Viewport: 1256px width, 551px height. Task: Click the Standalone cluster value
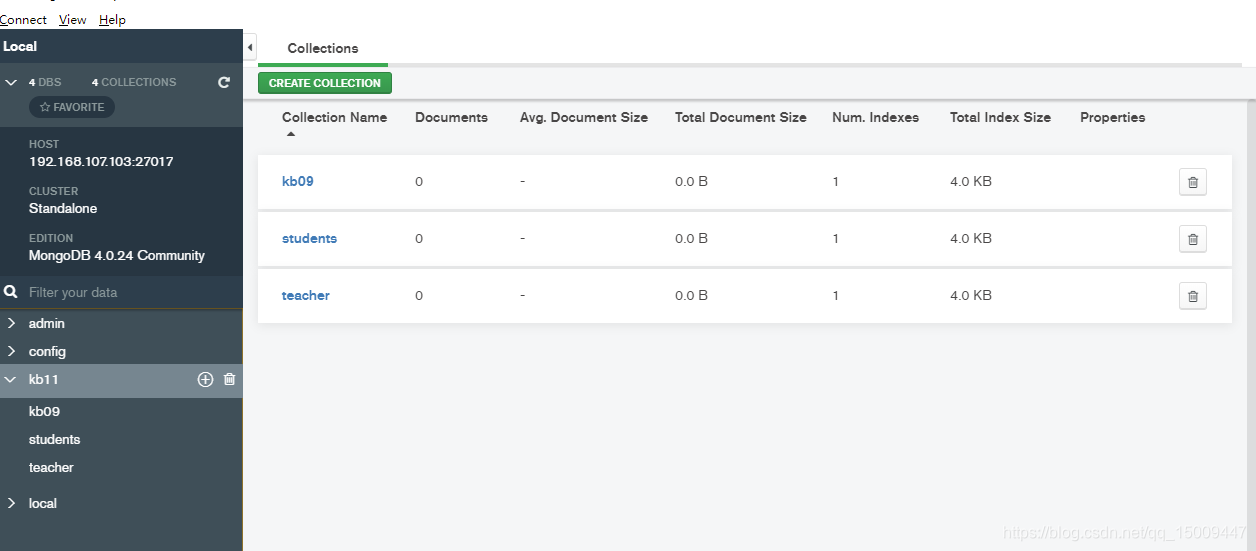tap(63, 208)
